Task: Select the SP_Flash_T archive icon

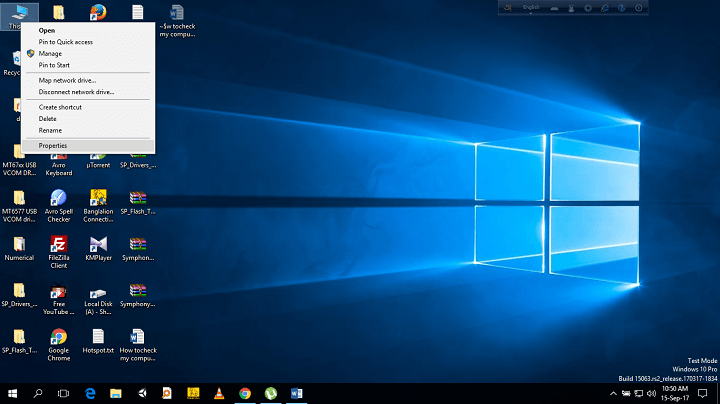Action: point(138,202)
